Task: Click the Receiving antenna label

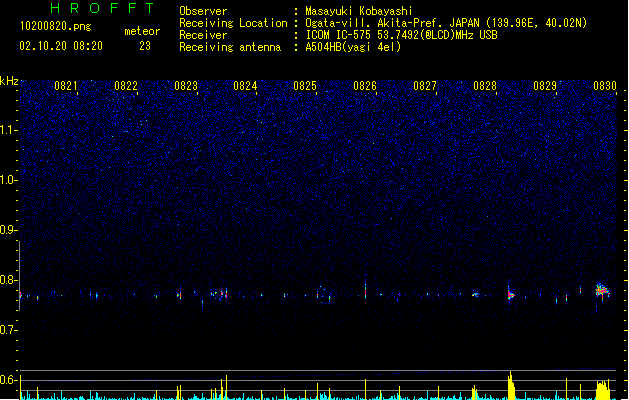Action: (230, 47)
